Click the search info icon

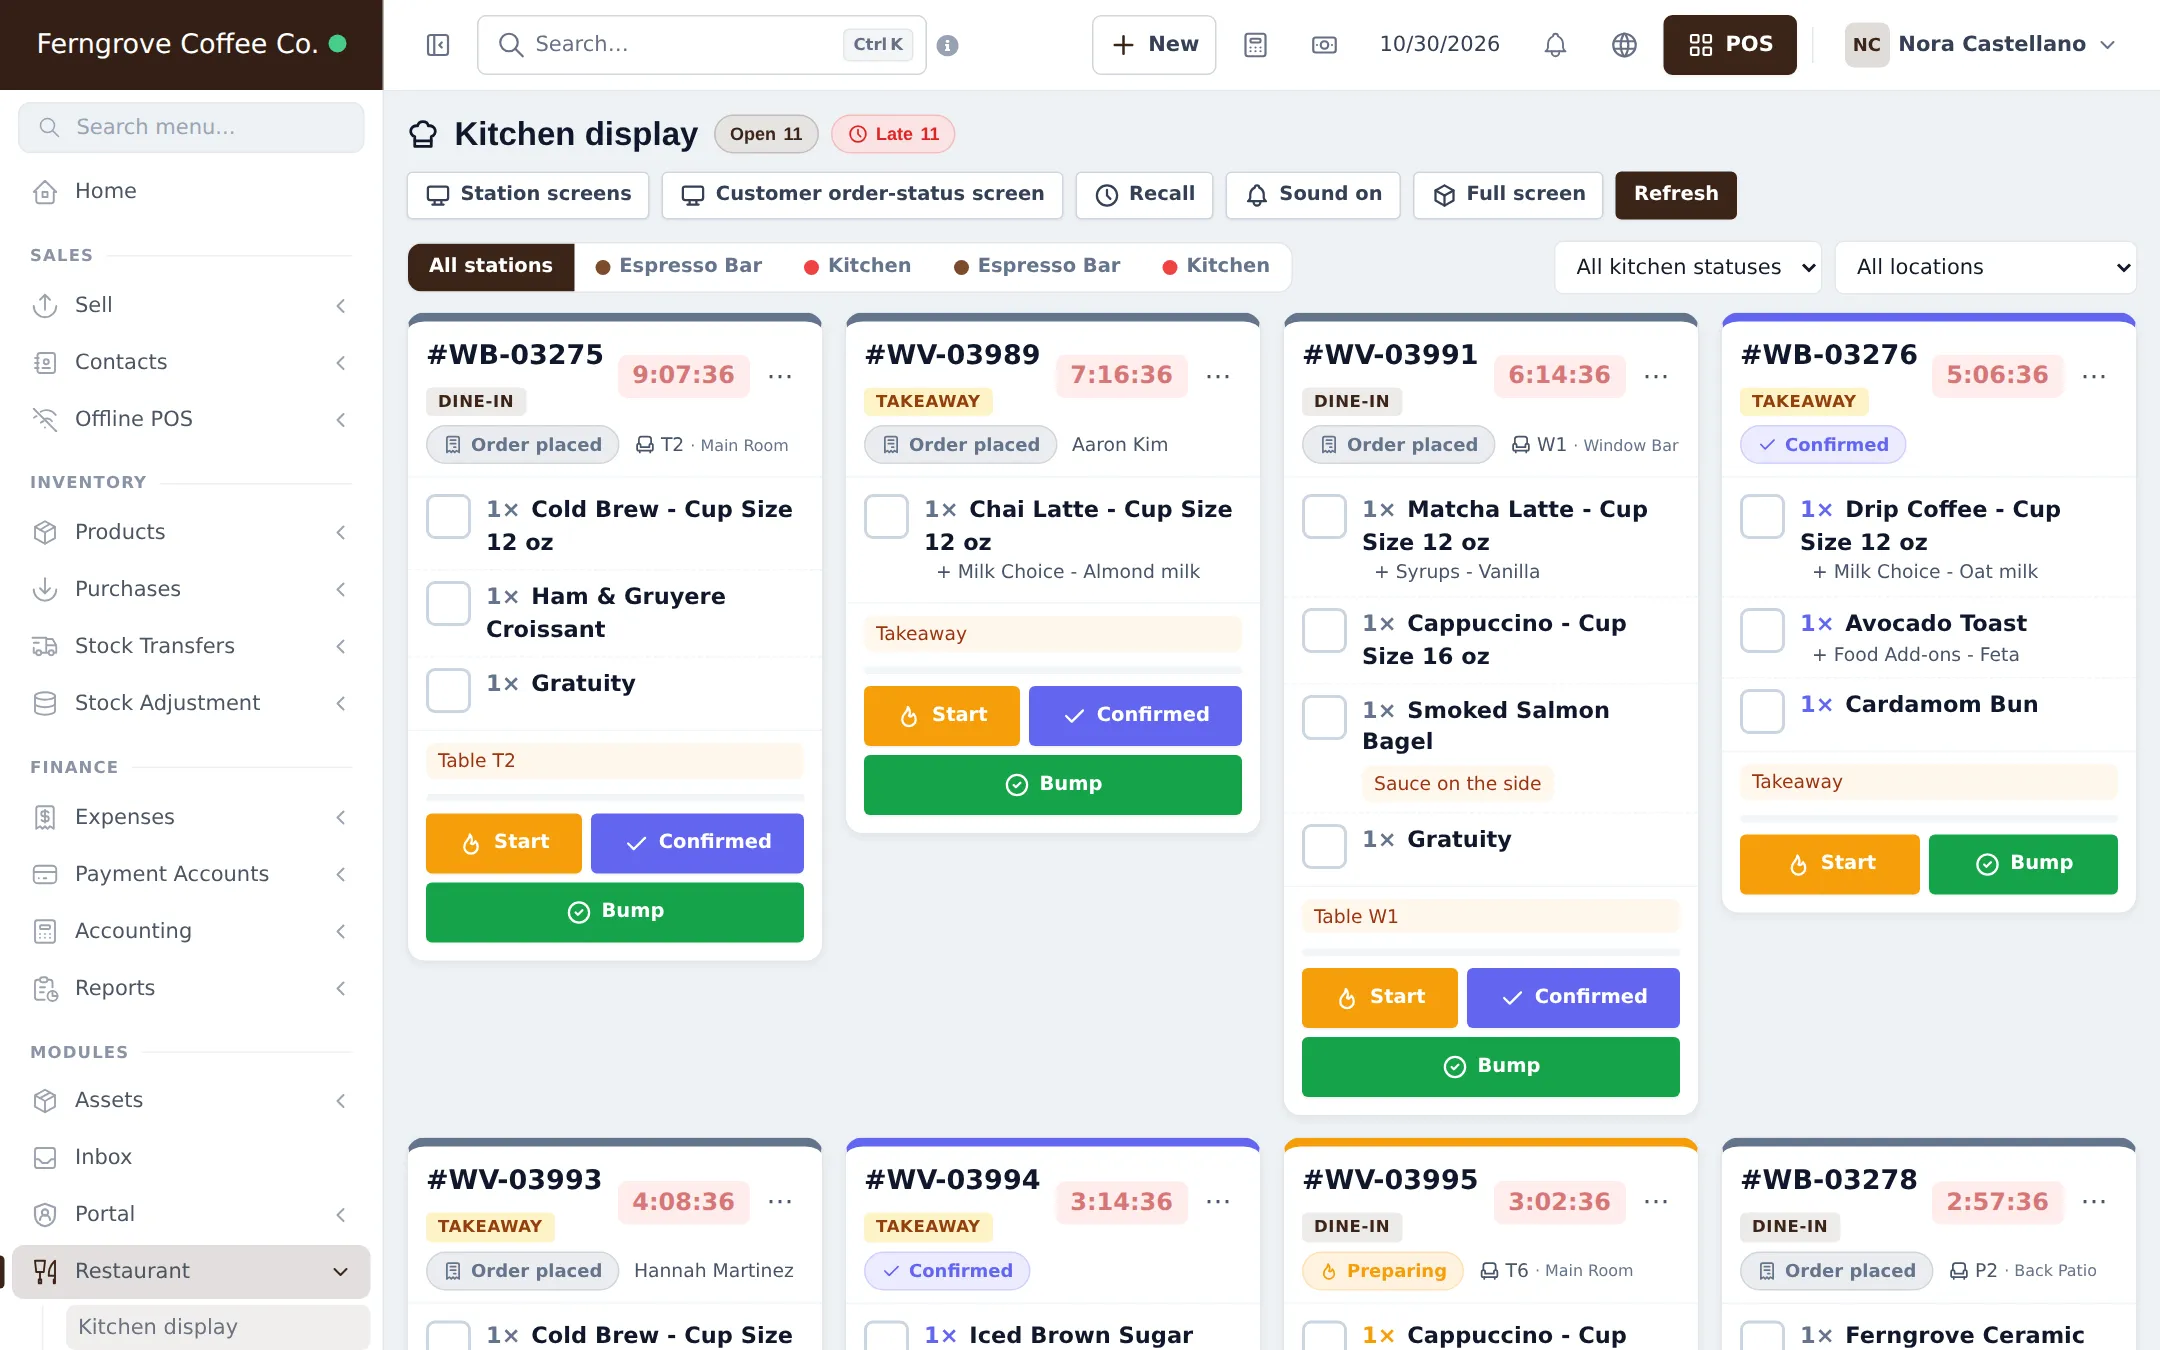pyautogui.click(x=948, y=45)
